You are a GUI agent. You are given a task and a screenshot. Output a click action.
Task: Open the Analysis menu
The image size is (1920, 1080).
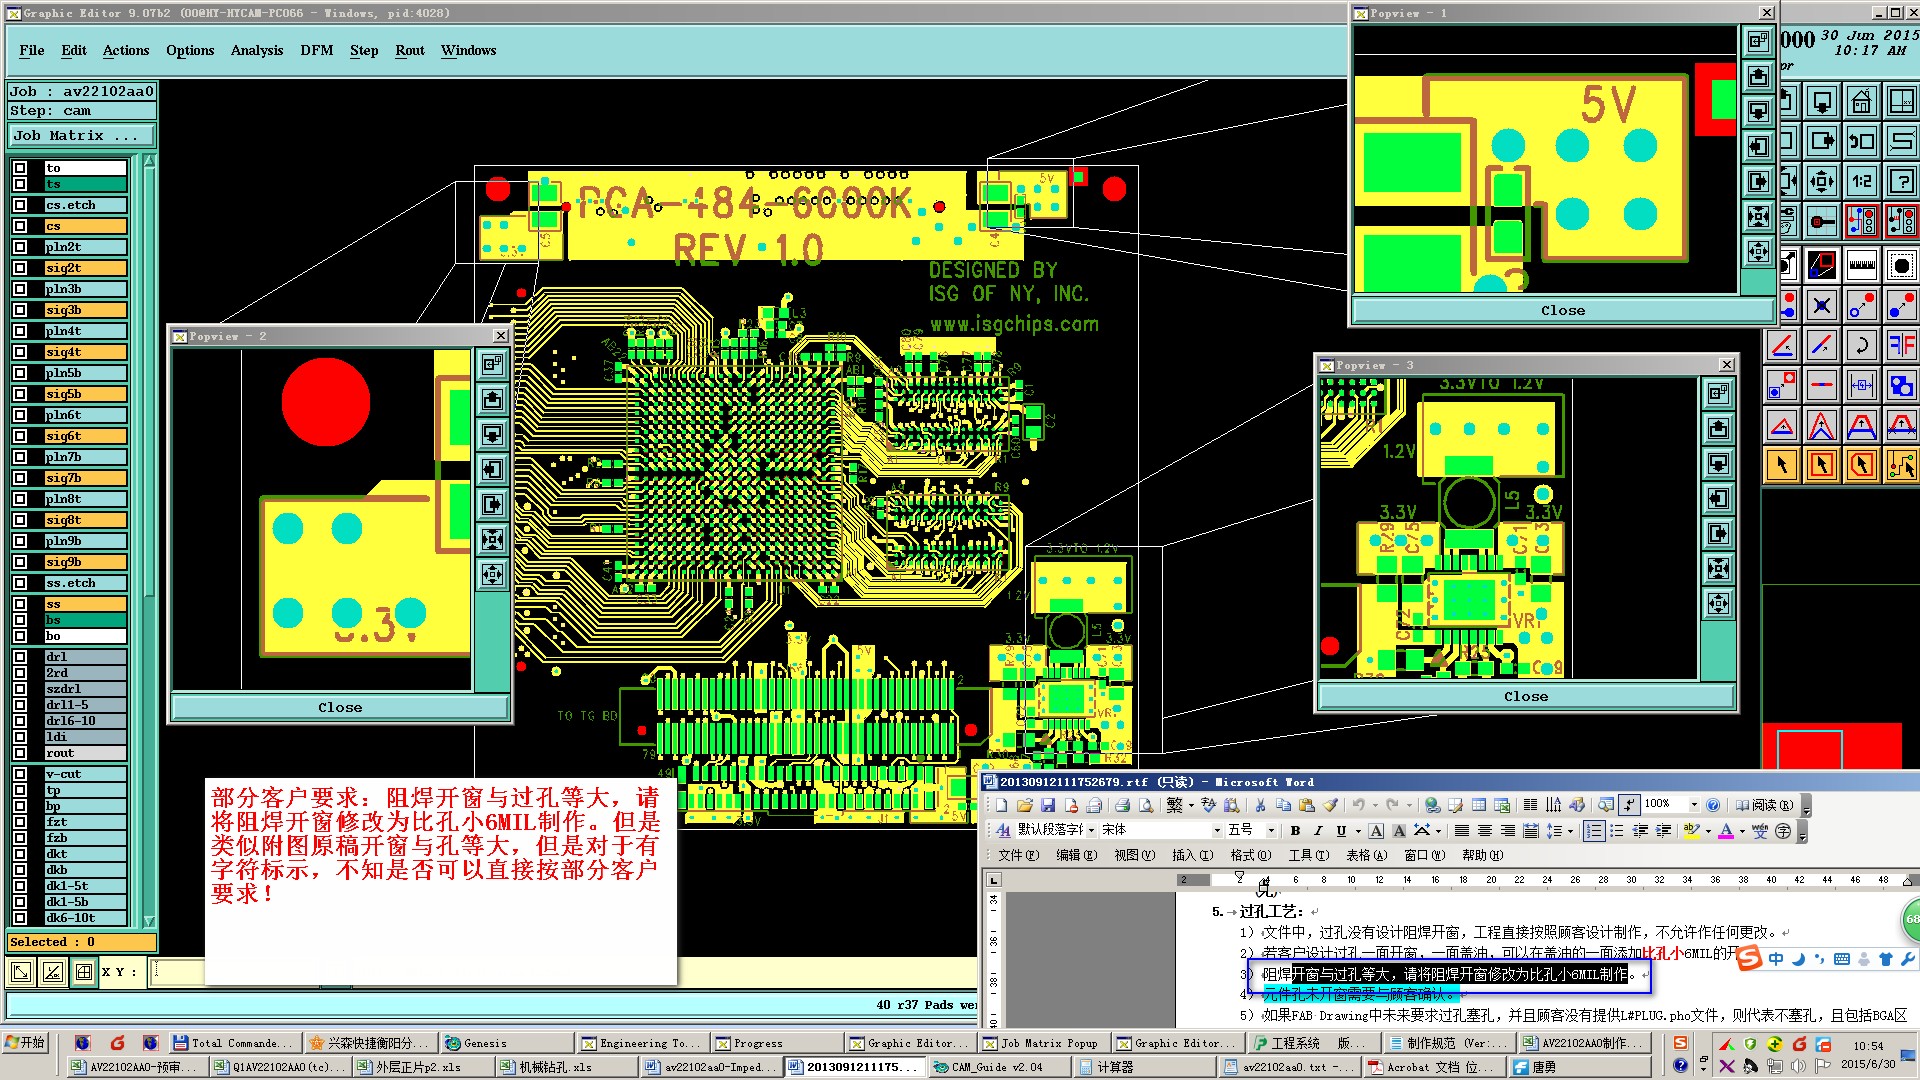coord(256,50)
